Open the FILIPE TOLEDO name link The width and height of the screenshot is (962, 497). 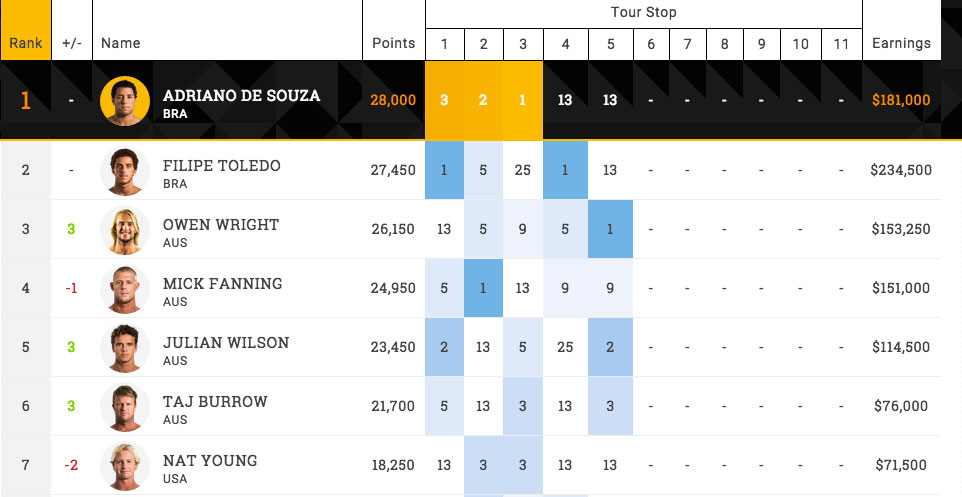222,165
